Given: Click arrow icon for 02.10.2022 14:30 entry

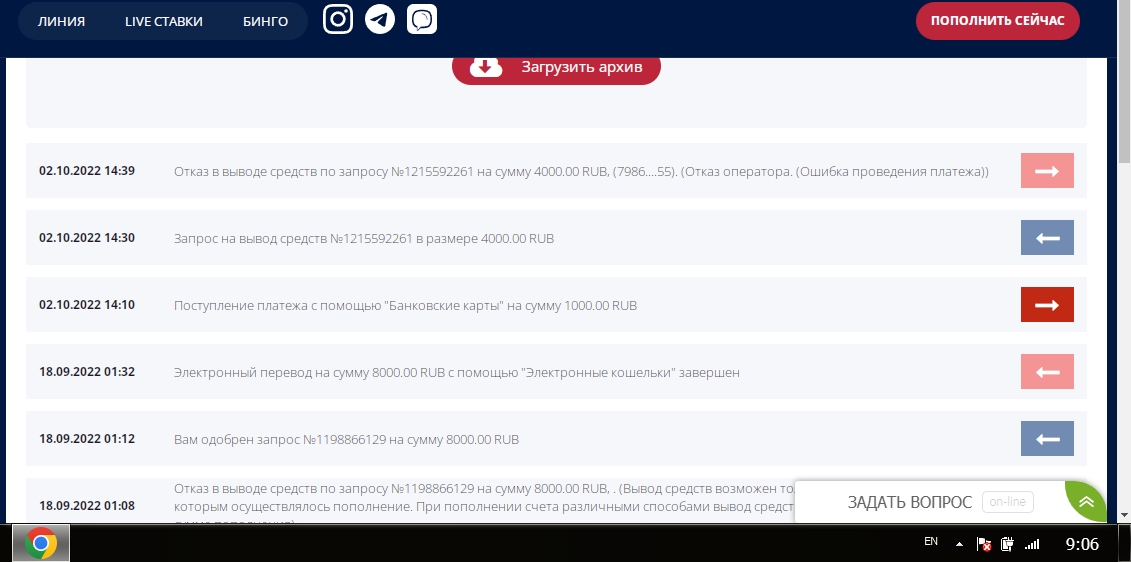Looking at the screenshot, I should pyautogui.click(x=1047, y=238).
